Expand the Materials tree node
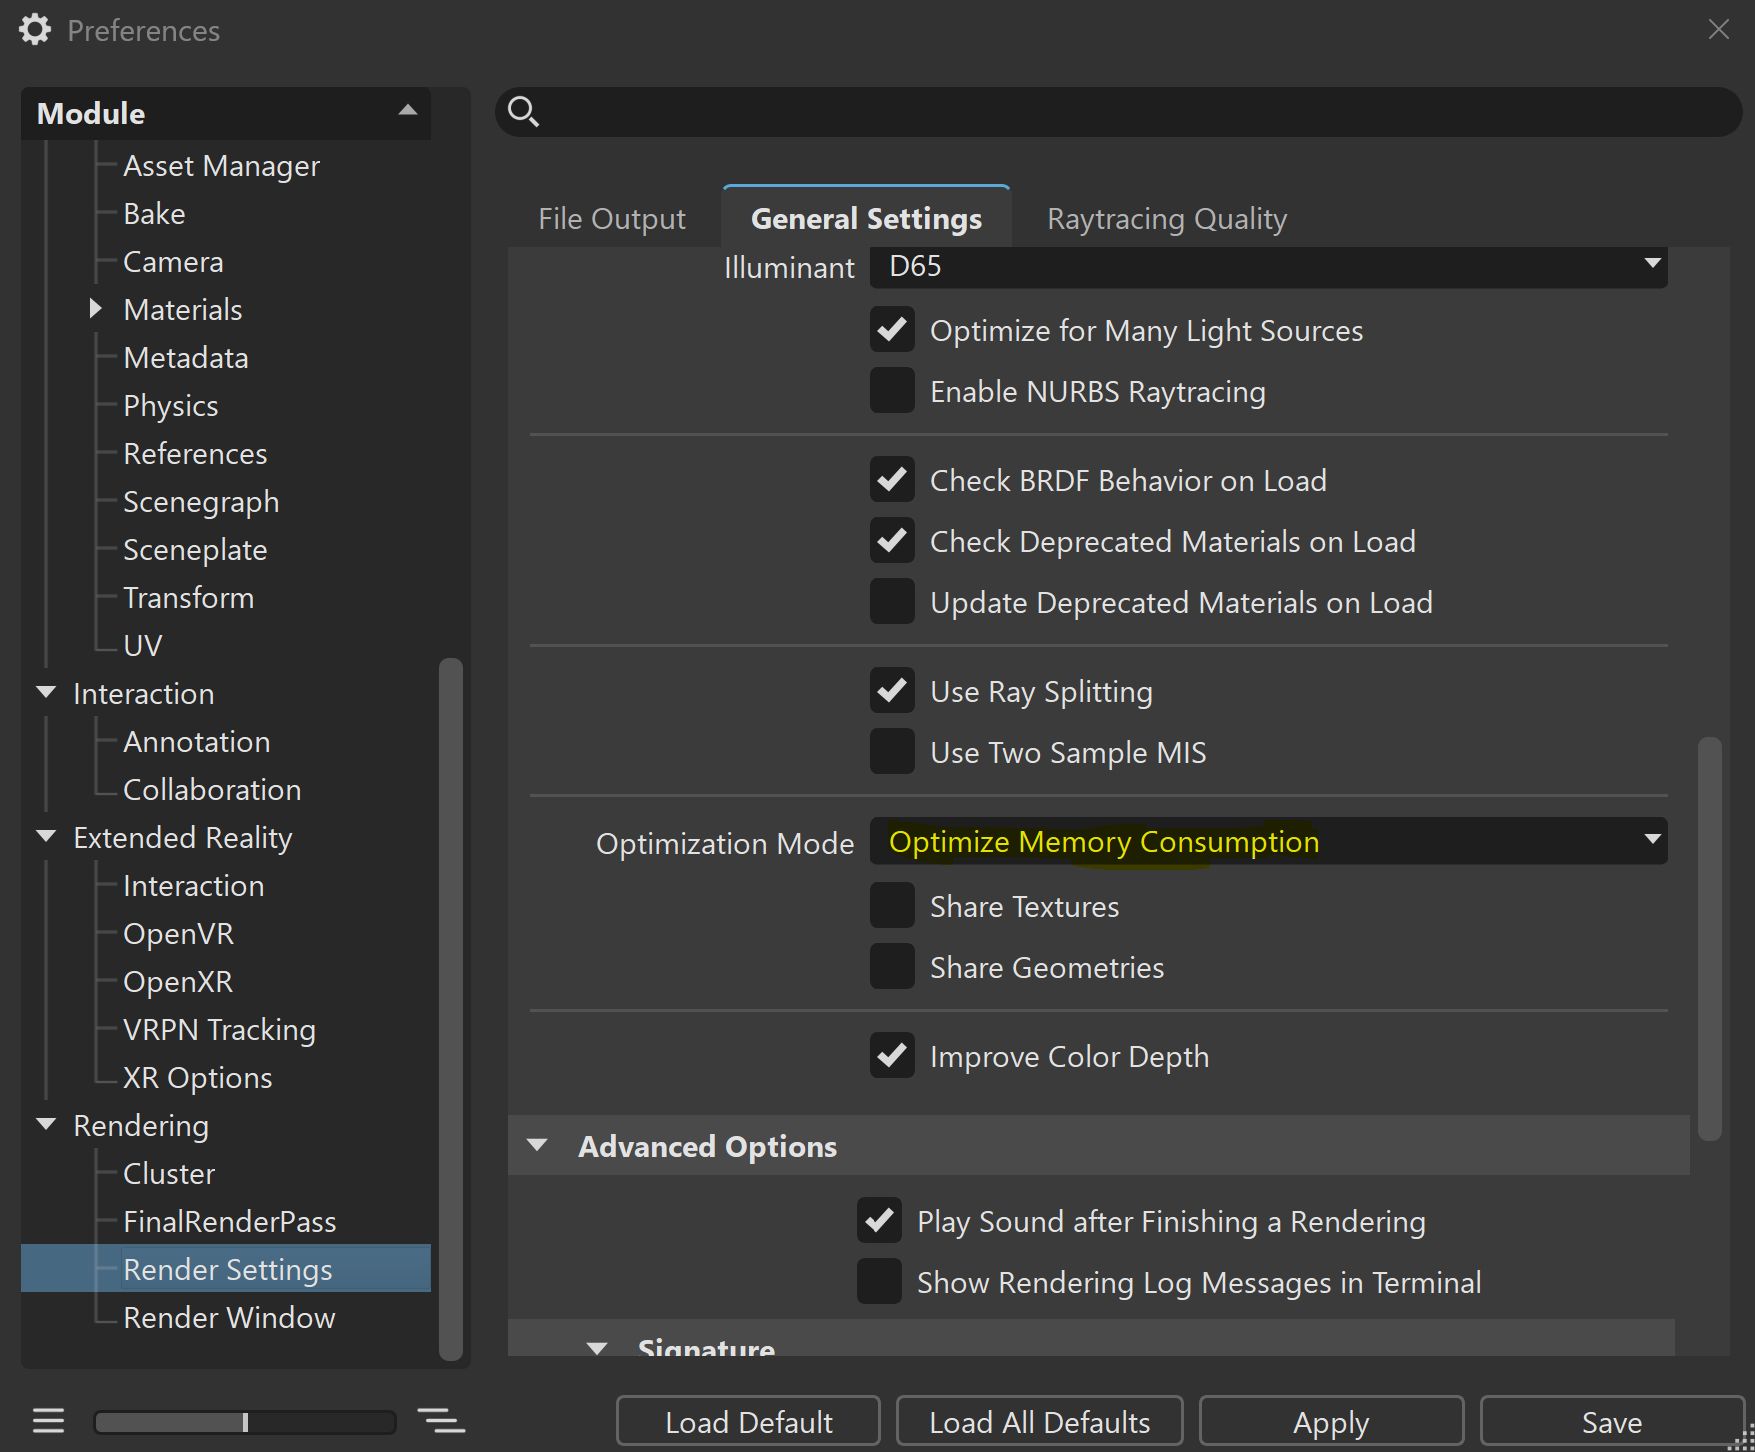1755x1452 pixels. click(96, 308)
